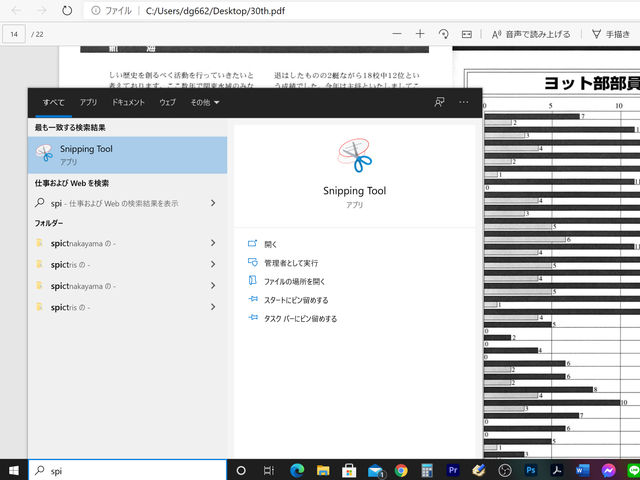Click Cortana circle icon on taskbar
Screen dimensions: 640x480
(x=241, y=471)
